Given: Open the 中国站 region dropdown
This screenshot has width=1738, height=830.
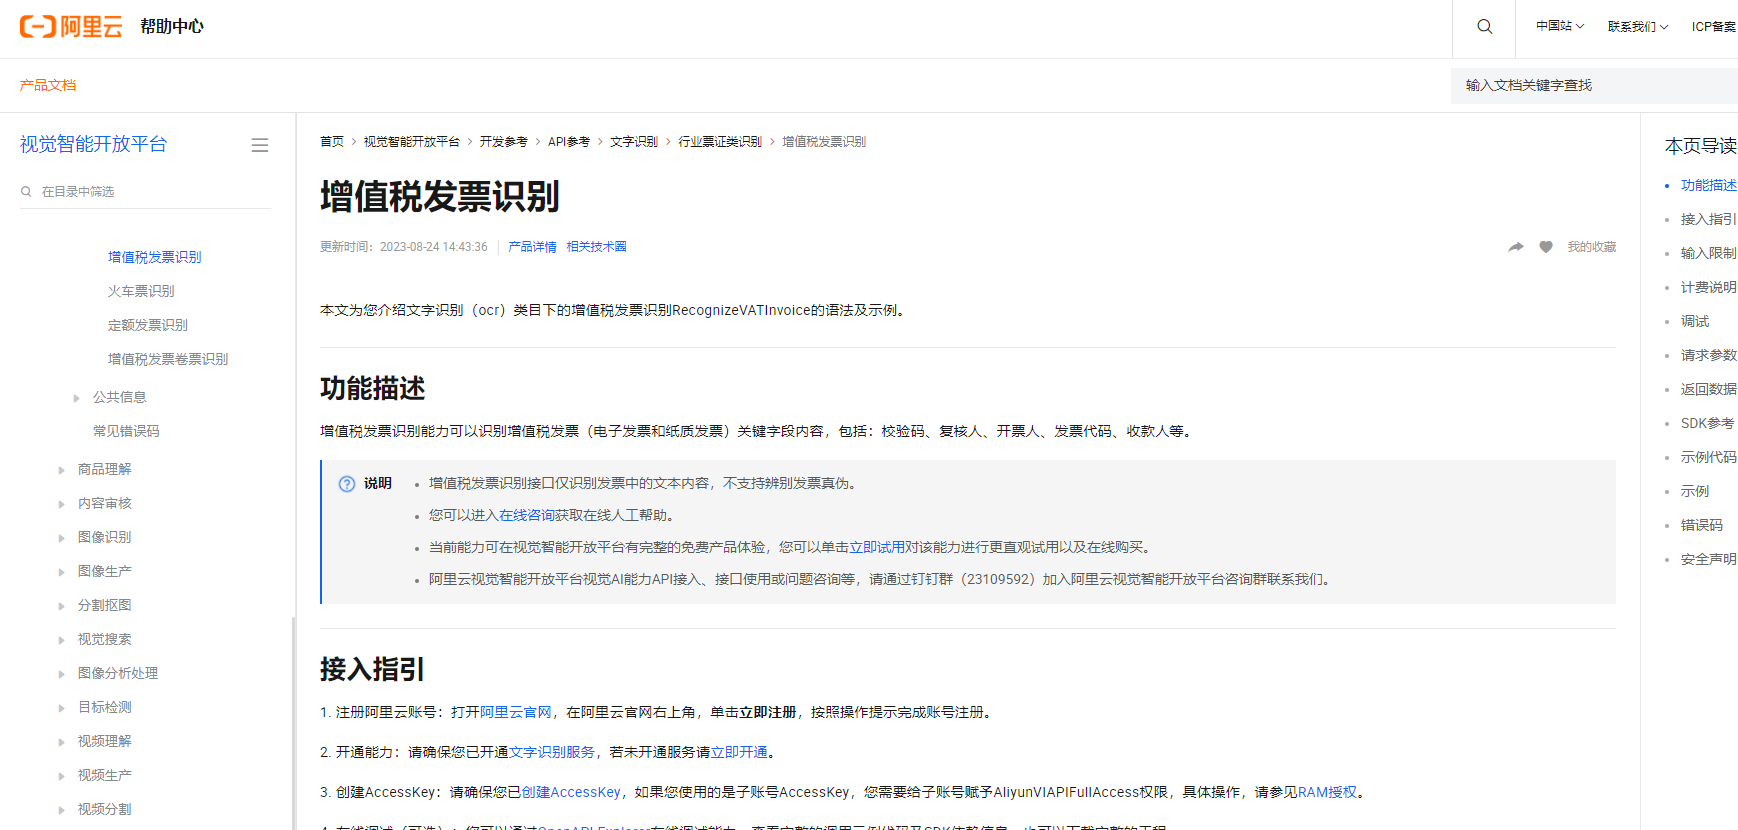Looking at the screenshot, I should (1560, 26).
